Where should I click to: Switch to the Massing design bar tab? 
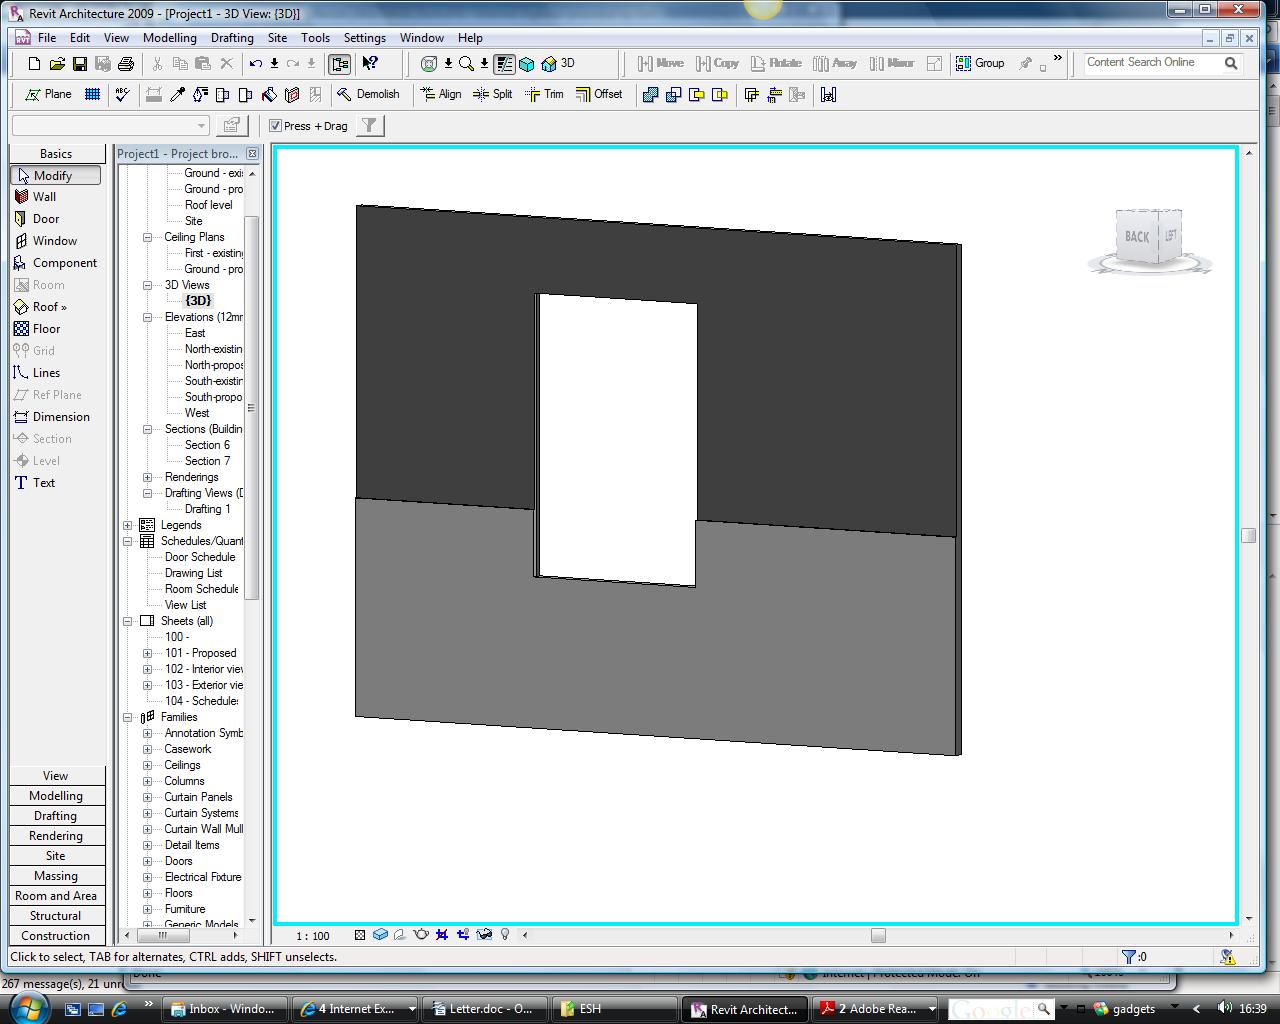point(56,876)
